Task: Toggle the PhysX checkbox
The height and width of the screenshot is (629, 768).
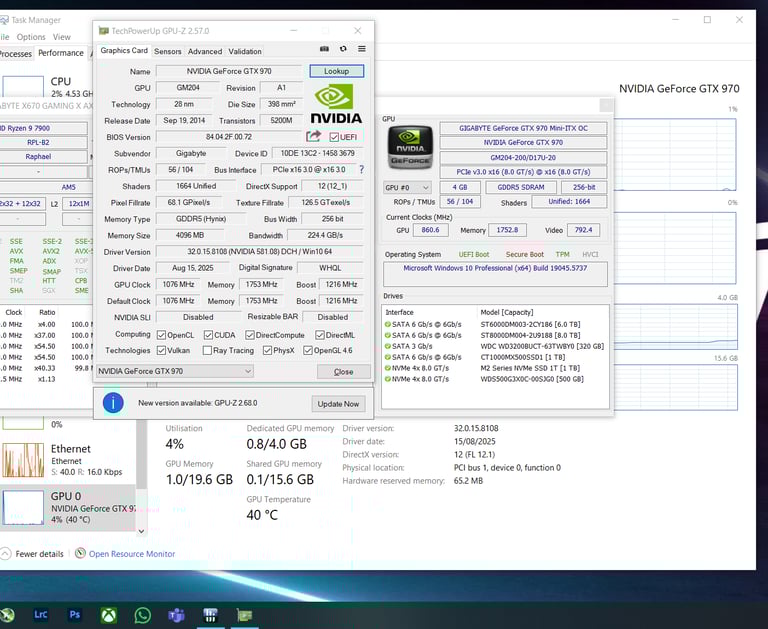Action: coord(267,350)
